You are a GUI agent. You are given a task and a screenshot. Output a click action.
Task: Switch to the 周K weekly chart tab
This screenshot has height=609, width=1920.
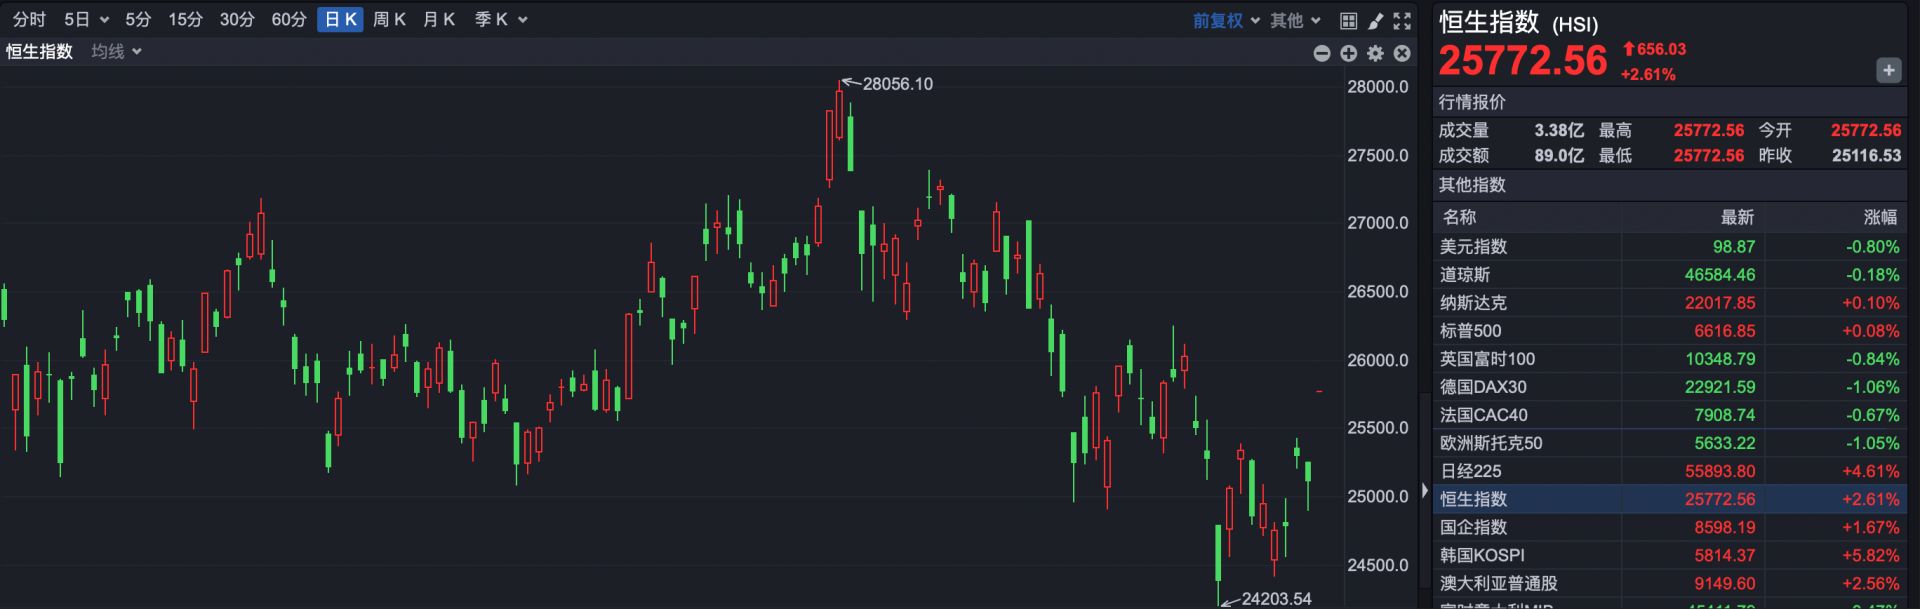[389, 20]
